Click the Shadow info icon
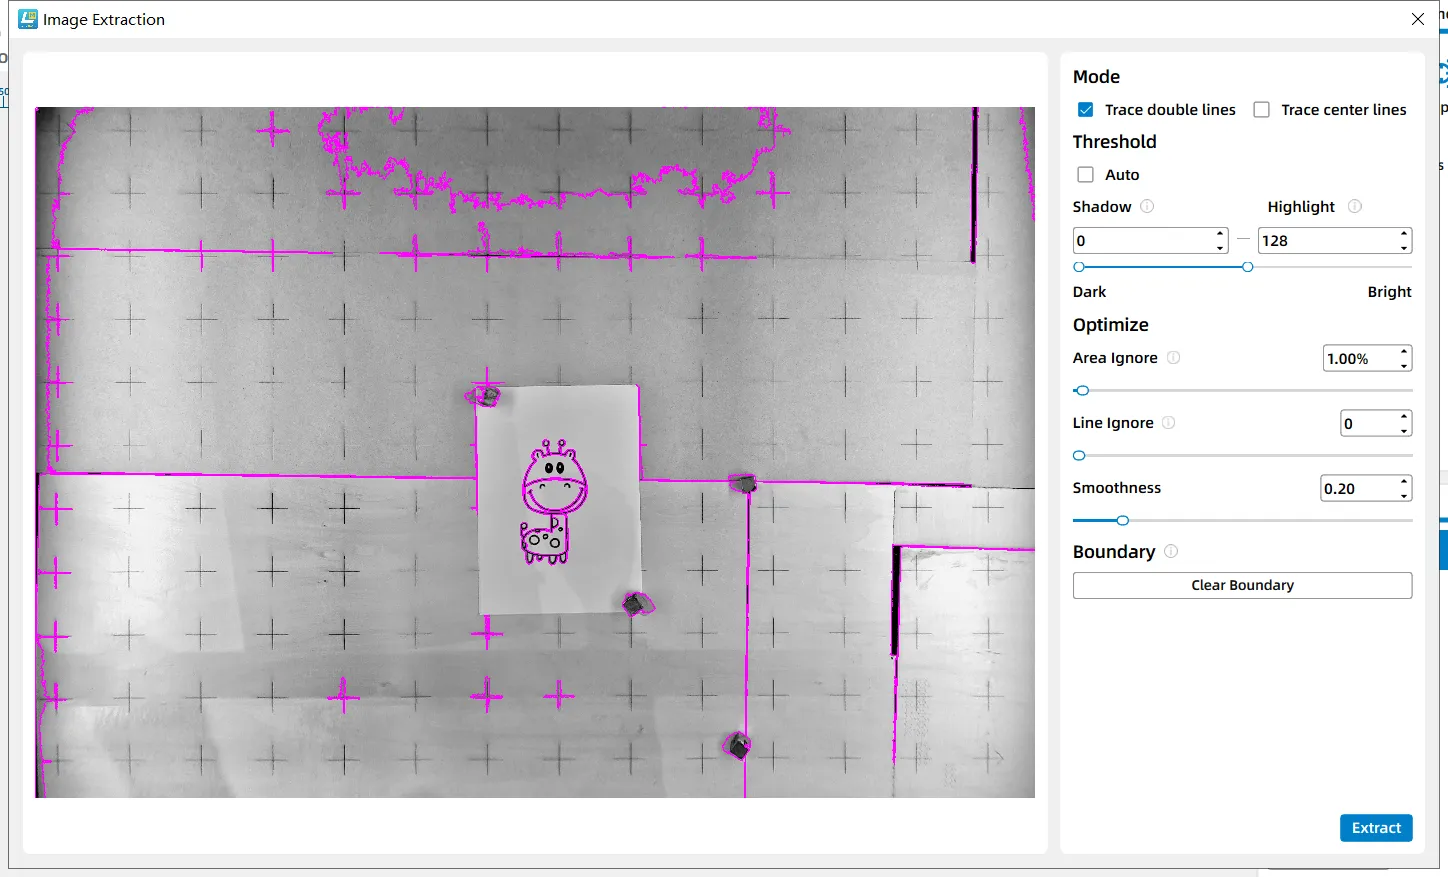1448x877 pixels. click(x=1147, y=206)
